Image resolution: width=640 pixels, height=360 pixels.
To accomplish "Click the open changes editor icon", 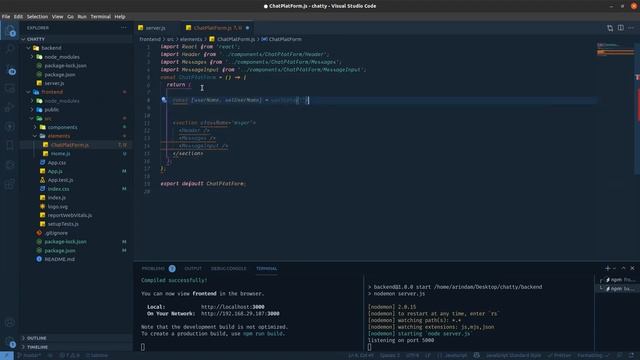I will 610,28.
